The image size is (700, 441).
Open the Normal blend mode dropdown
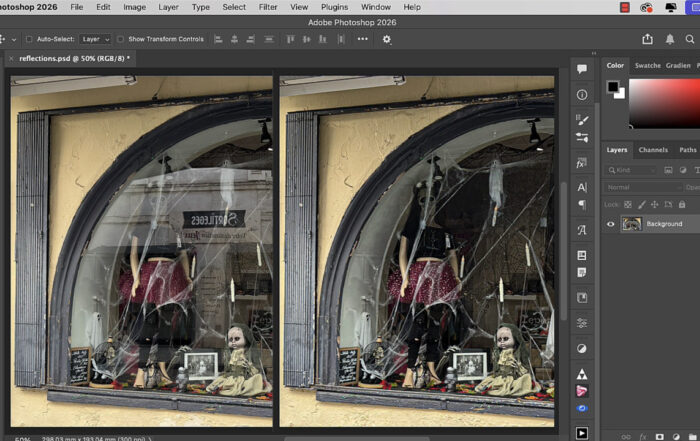640,187
